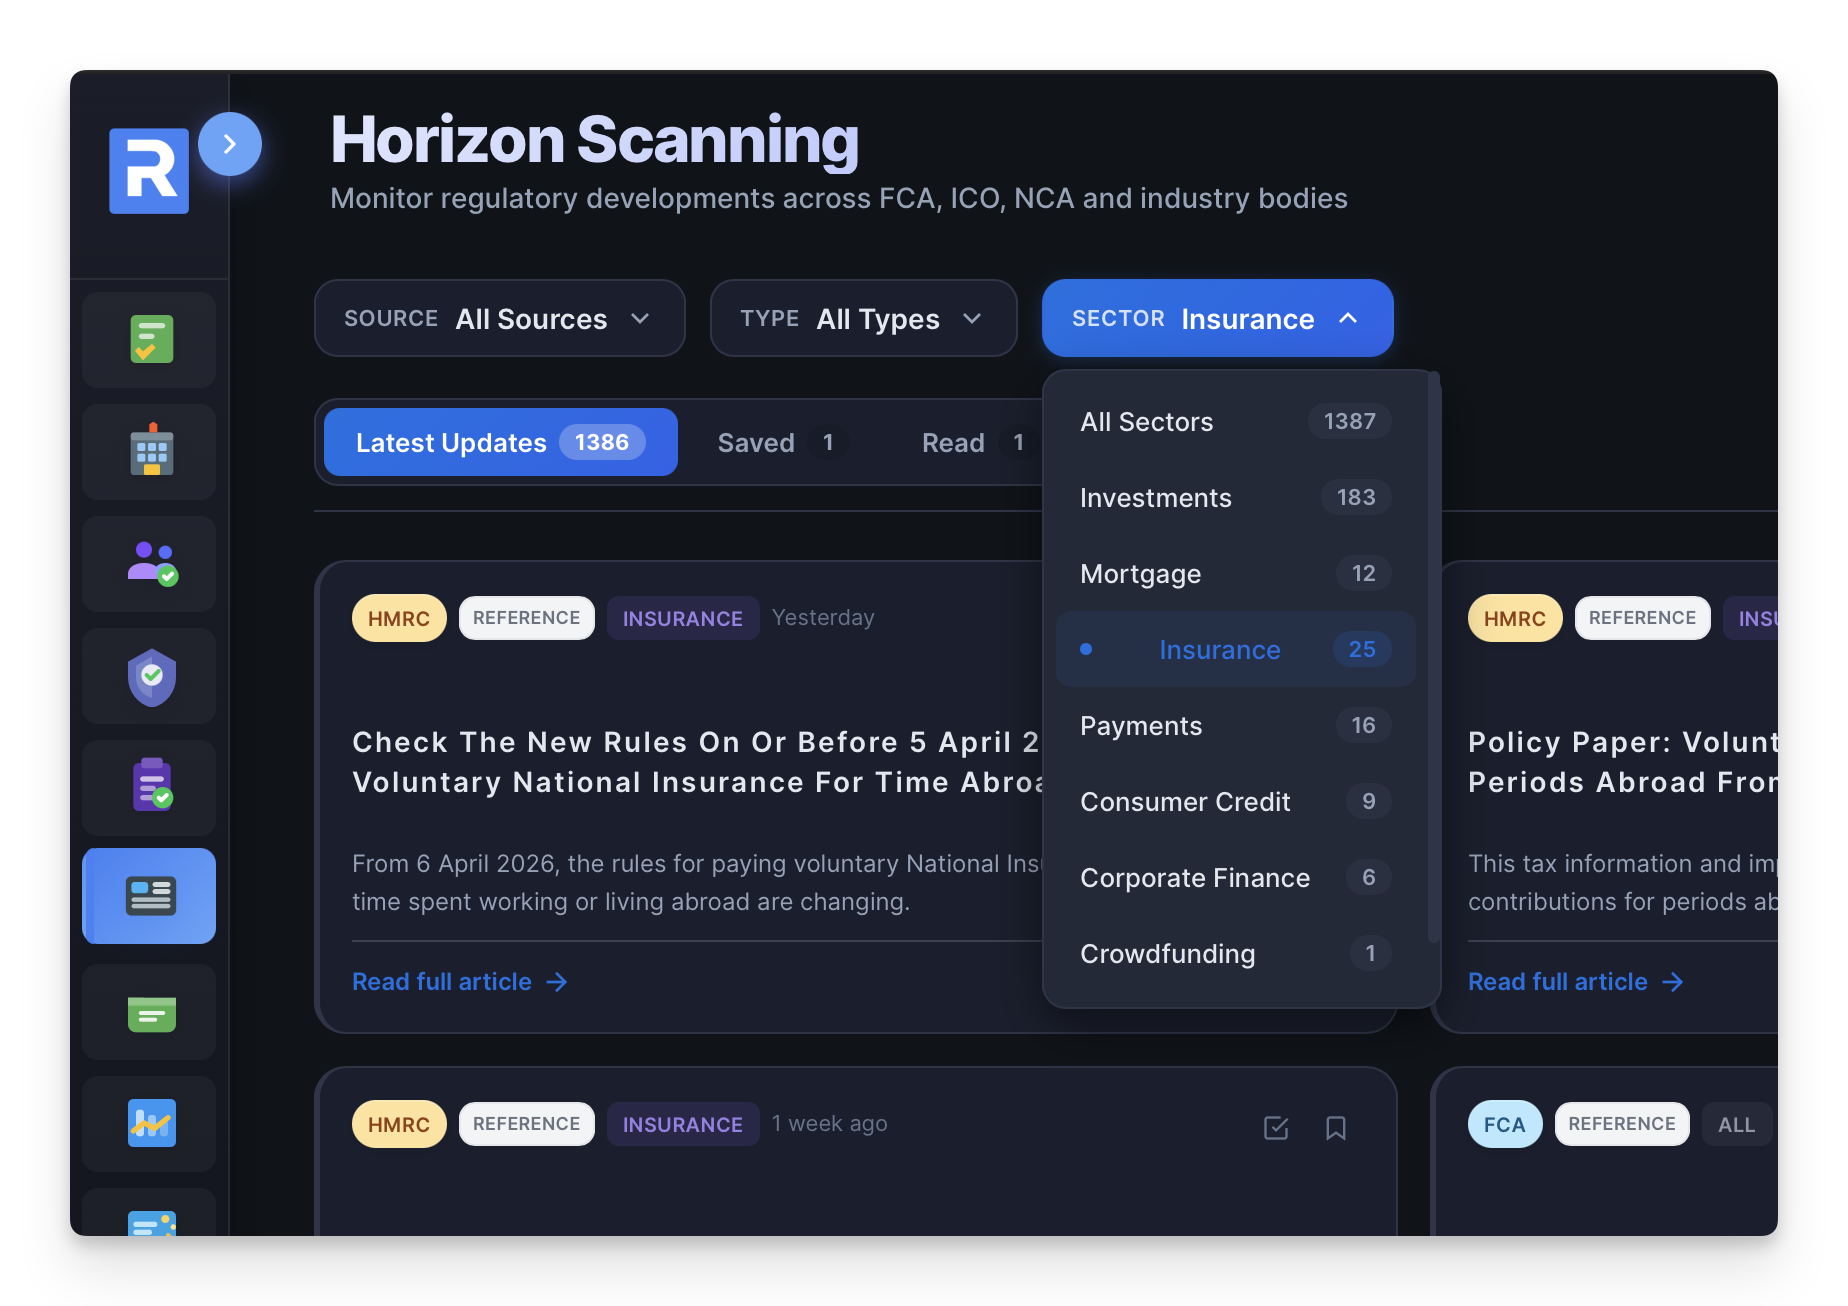Select the company building icon in sidebar
Image resolution: width=1848 pixels, height=1306 pixels.
[x=148, y=452]
